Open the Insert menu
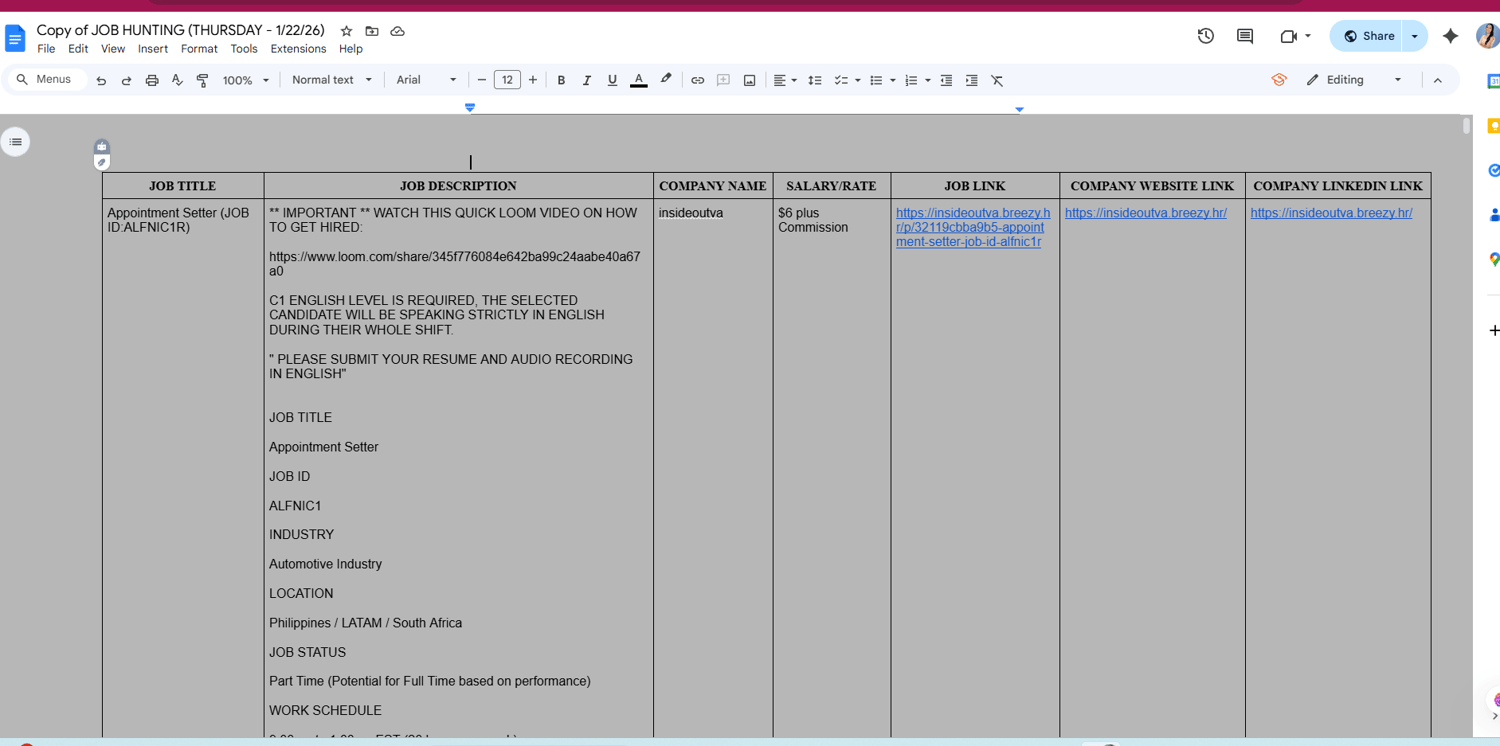The image size is (1500, 746). (x=153, y=49)
